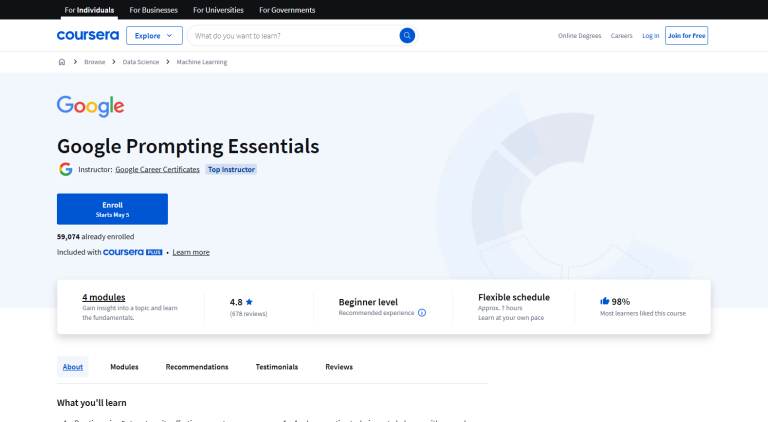This screenshot has height=422, width=768.
Task: Click the Google G instructor avatar
Action: coord(66,169)
